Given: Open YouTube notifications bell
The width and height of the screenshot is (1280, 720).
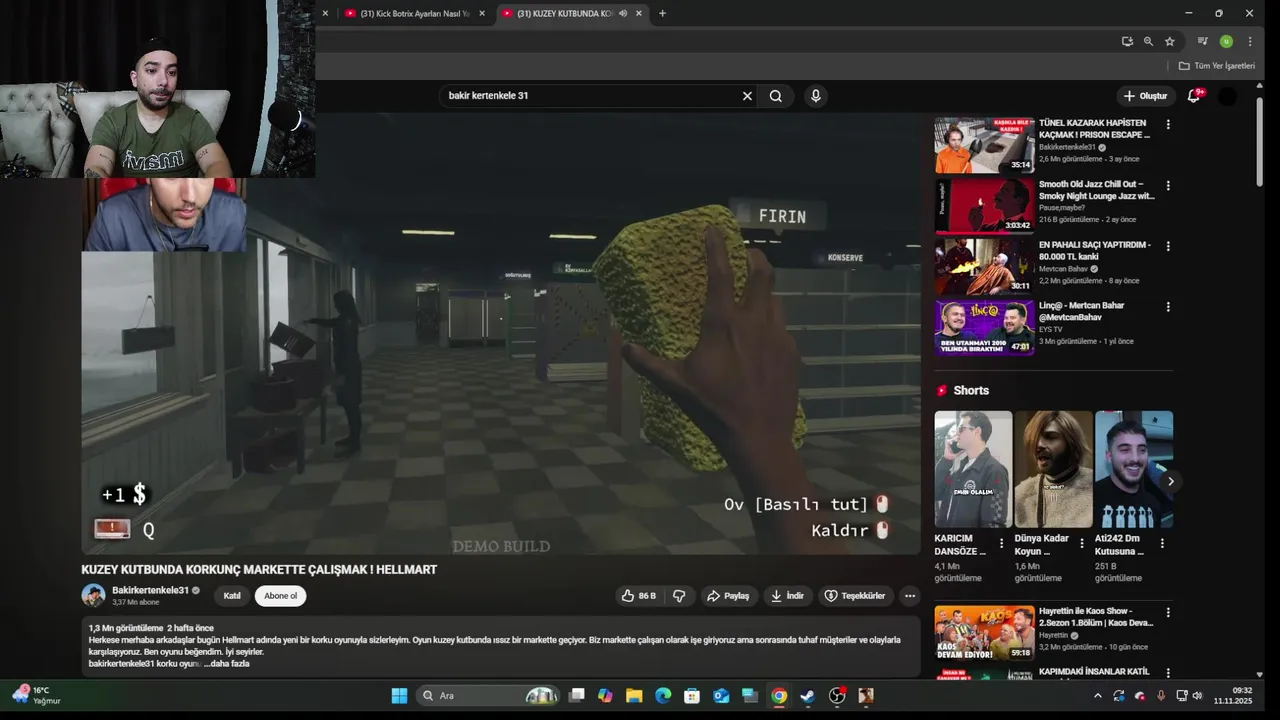Looking at the screenshot, I should pos(1193,96).
